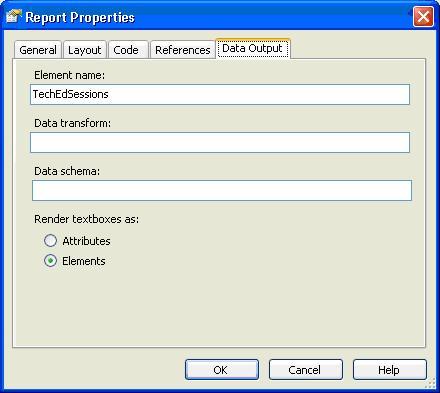Click the Cancel button
440x393 pixels.
click(306, 370)
